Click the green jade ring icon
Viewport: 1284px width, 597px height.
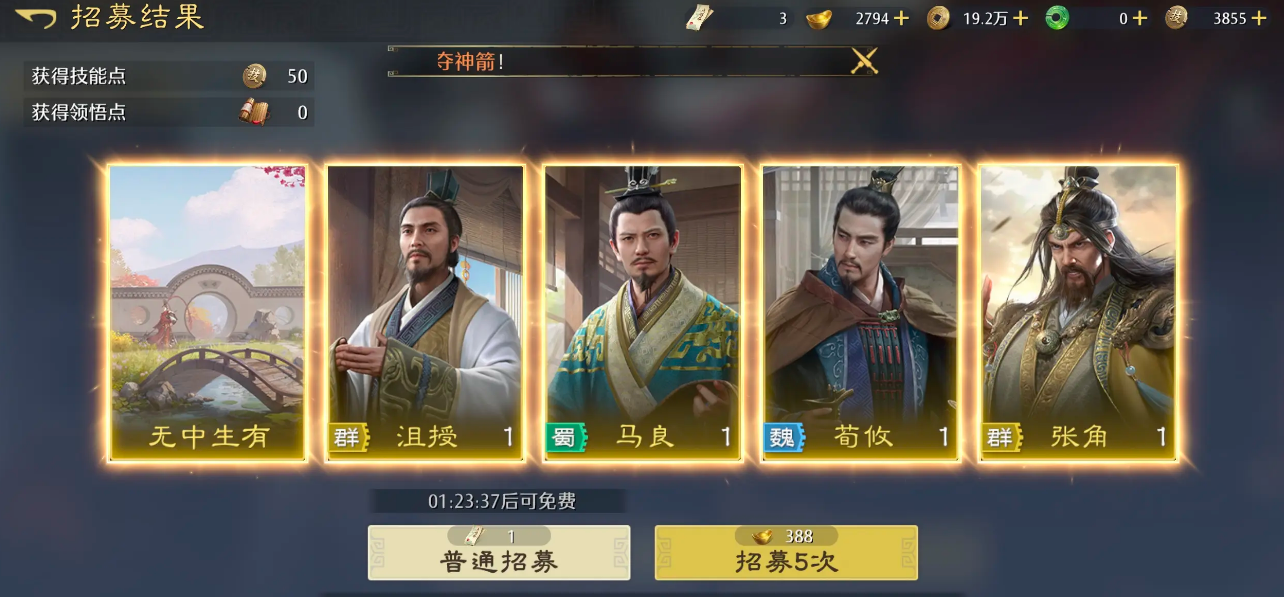point(1057,18)
